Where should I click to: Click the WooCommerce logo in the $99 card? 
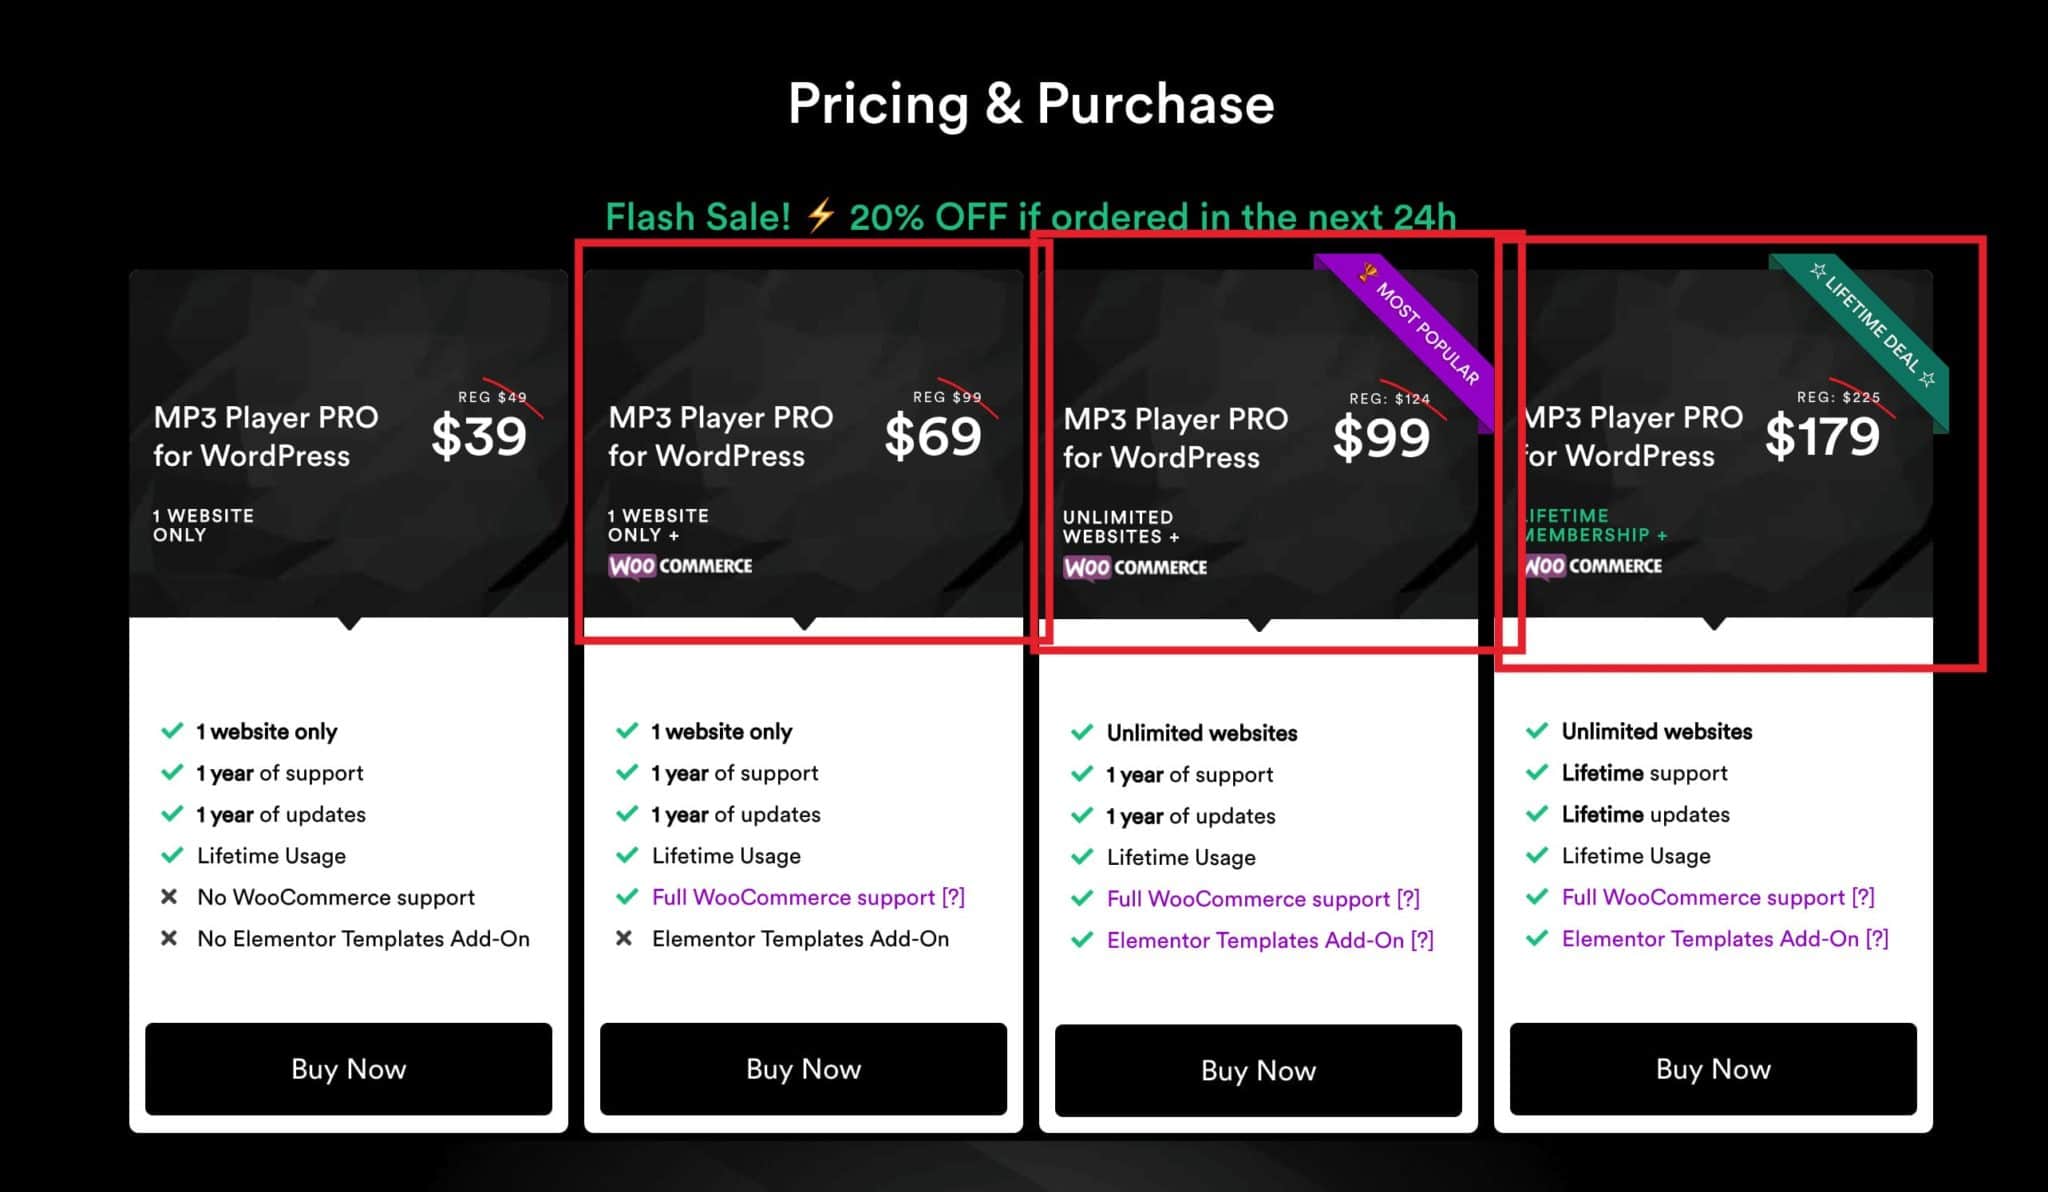coord(1135,568)
